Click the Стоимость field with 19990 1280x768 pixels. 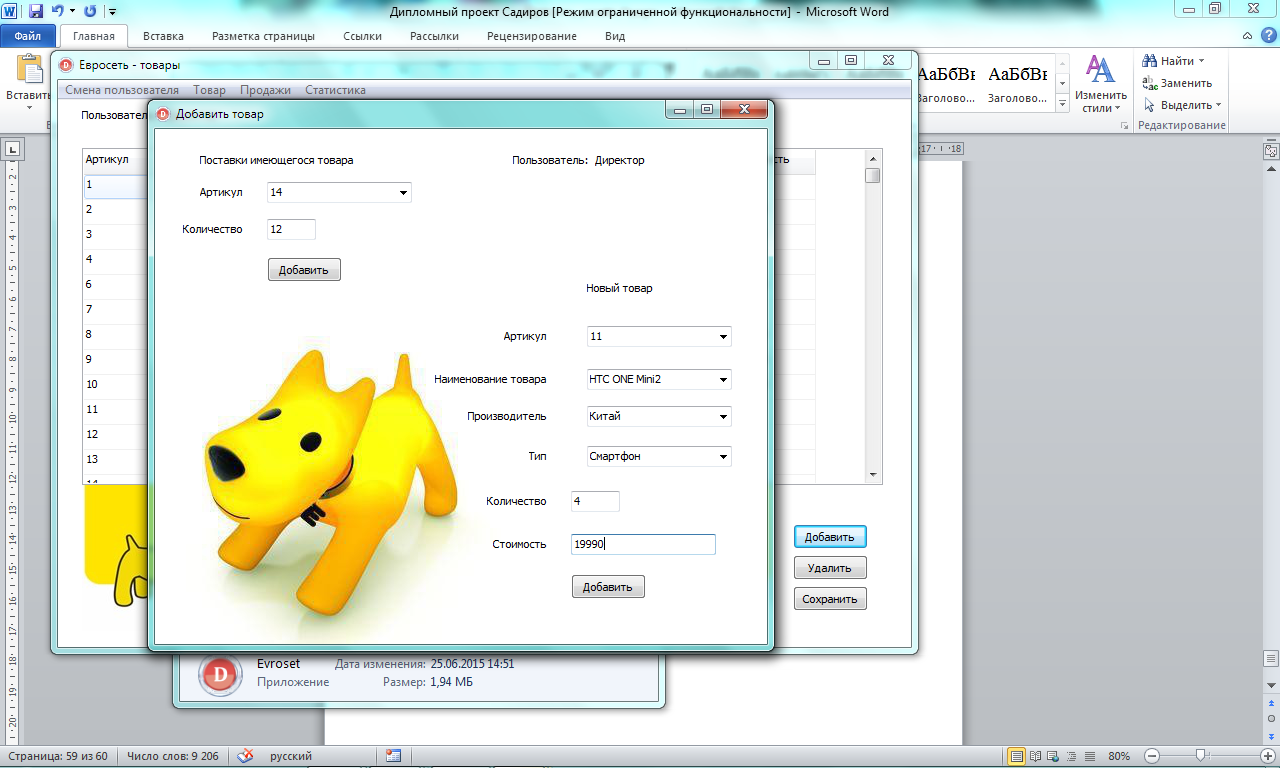click(643, 544)
